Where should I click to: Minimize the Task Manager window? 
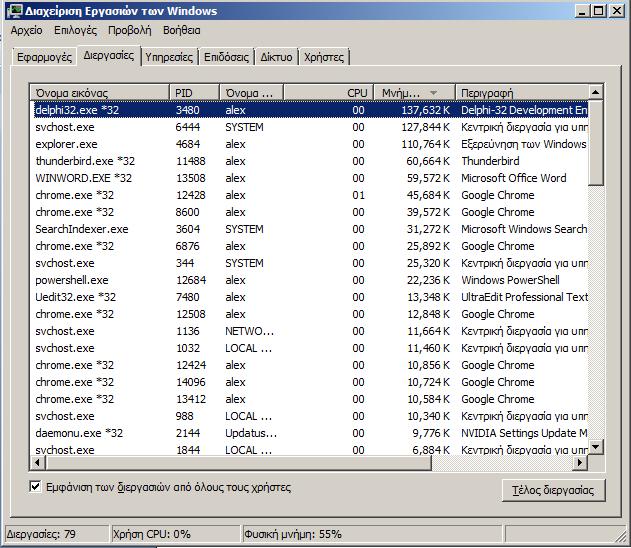click(582, 11)
